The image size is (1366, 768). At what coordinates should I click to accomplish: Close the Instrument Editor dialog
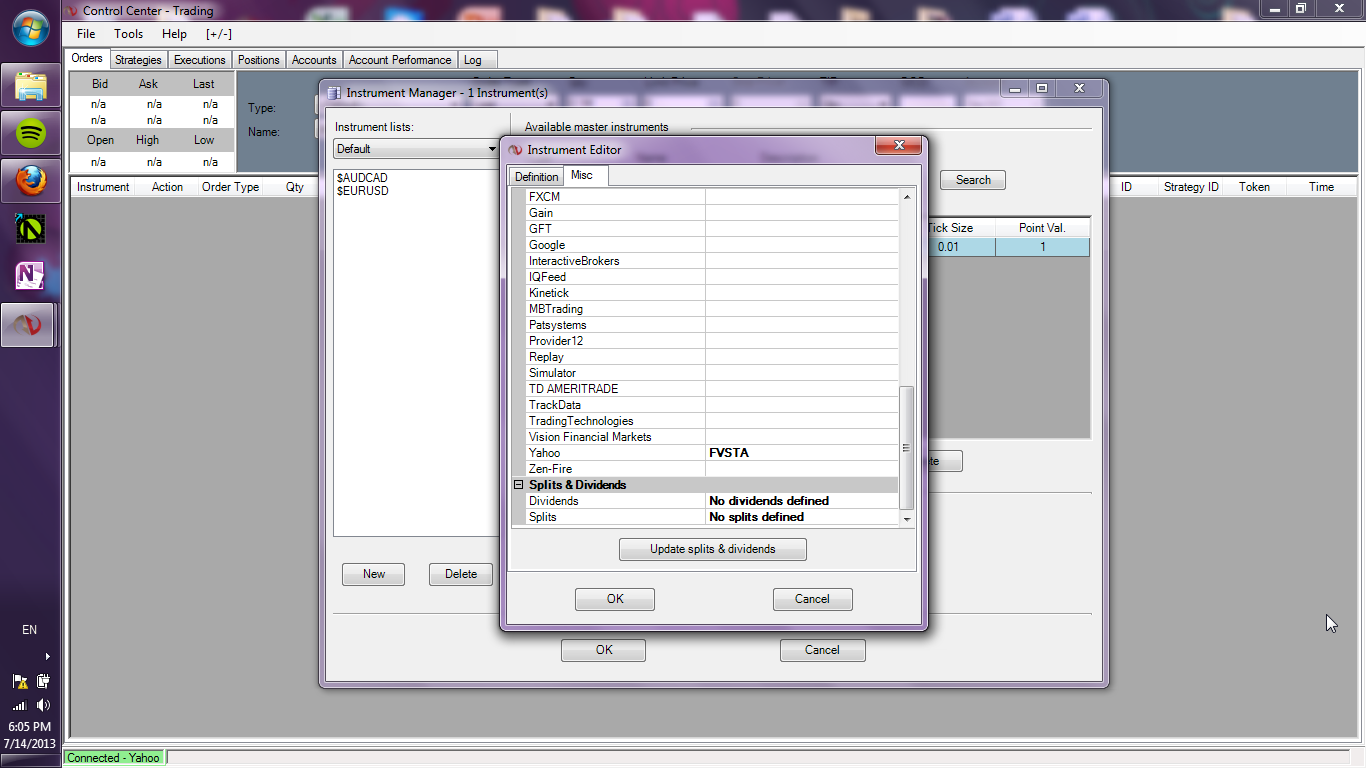click(x=898, y=146)
